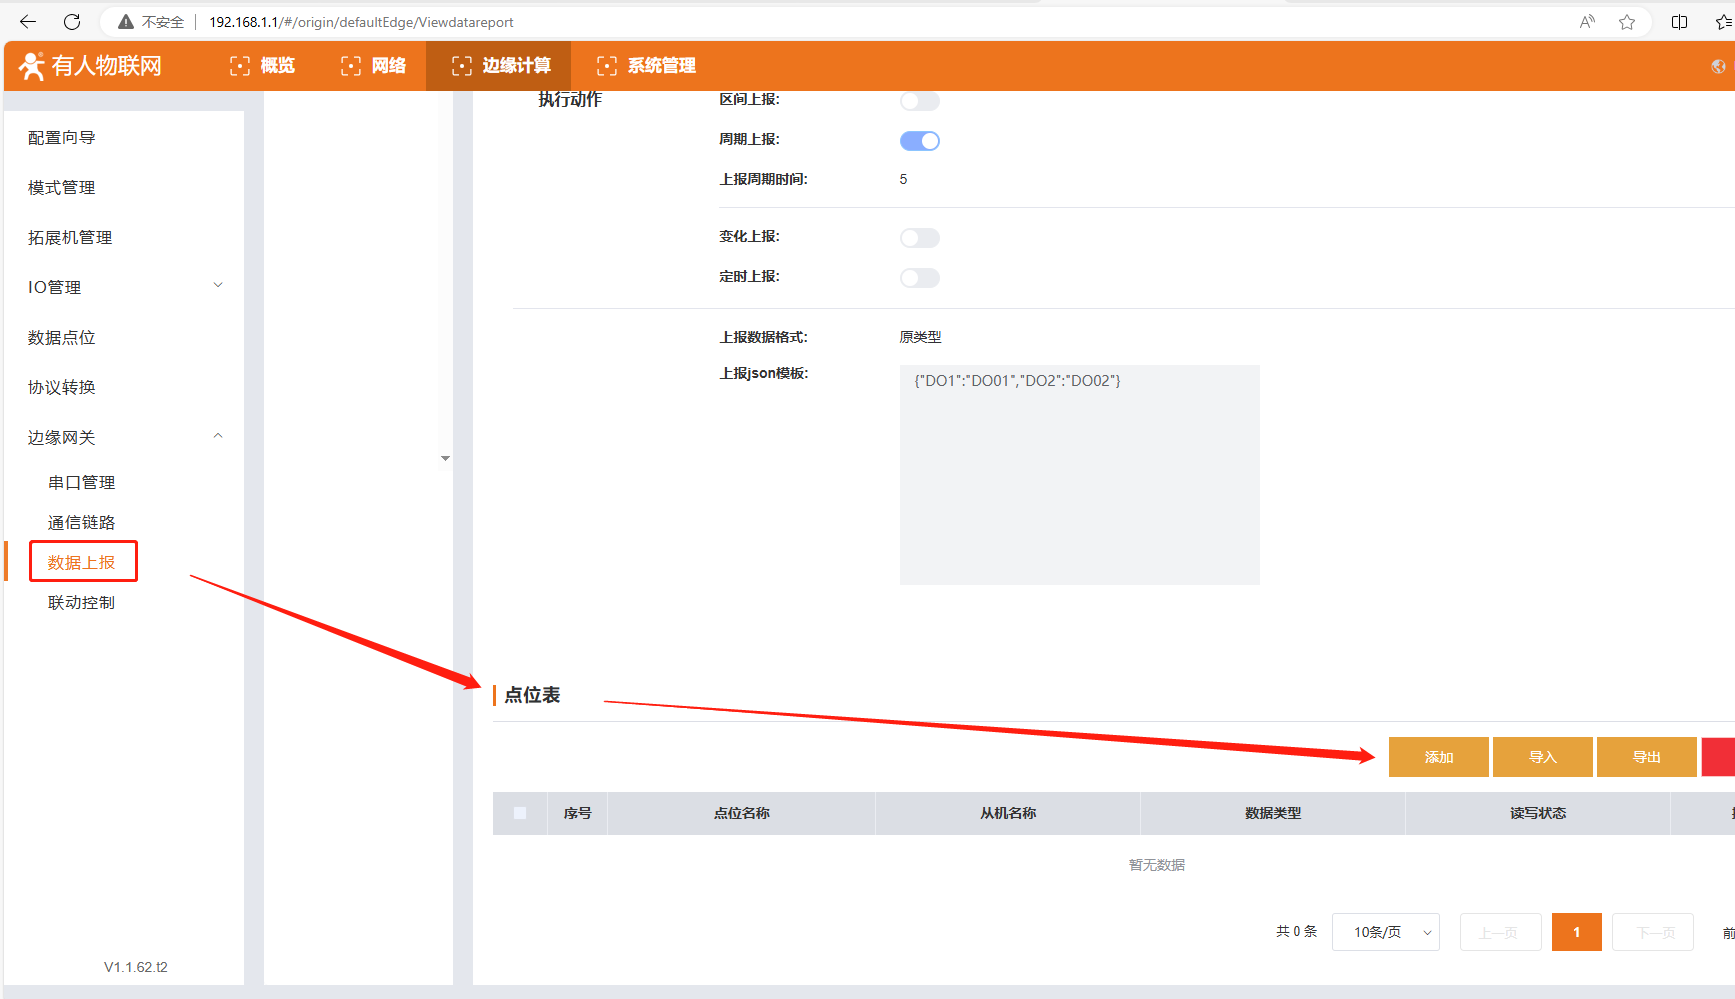Open the 10条/页 page size dropdown
The height and width of the screenshot is (999, 1735).
pyautogui.click(x=1385, y=932)
